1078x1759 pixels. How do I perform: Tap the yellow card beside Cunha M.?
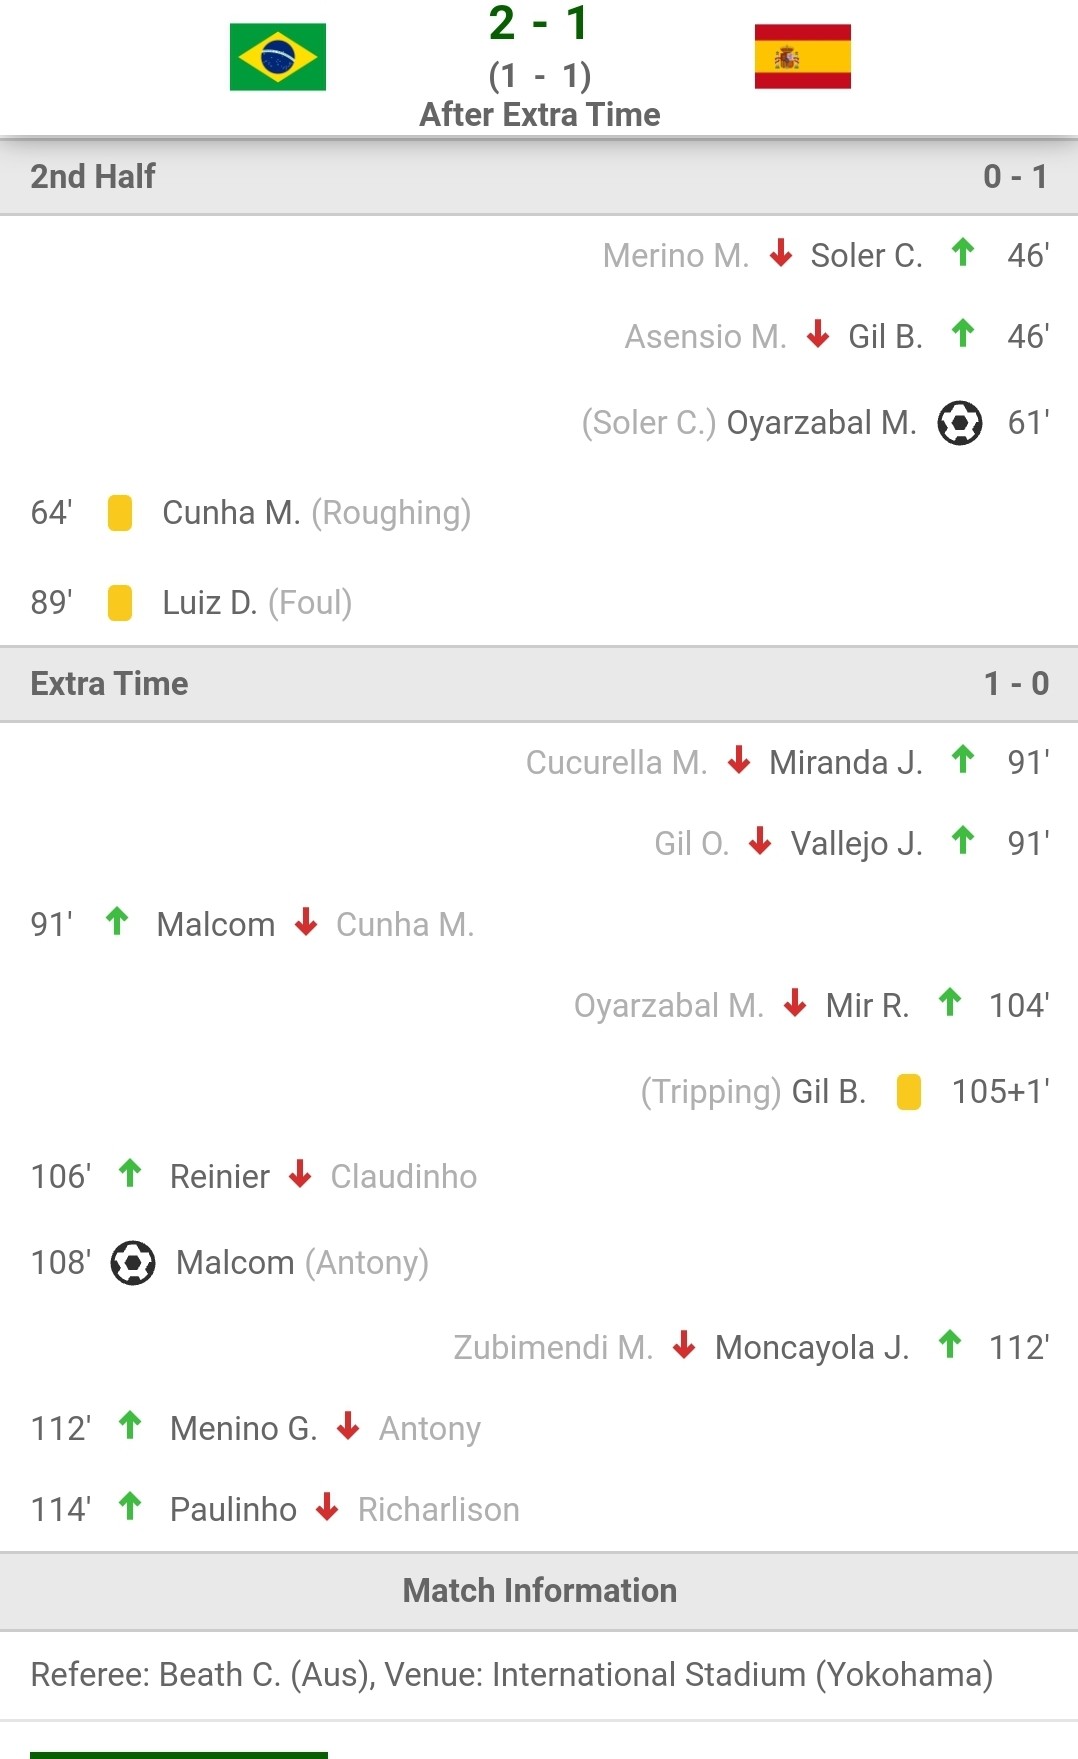(x=120, y=513)
